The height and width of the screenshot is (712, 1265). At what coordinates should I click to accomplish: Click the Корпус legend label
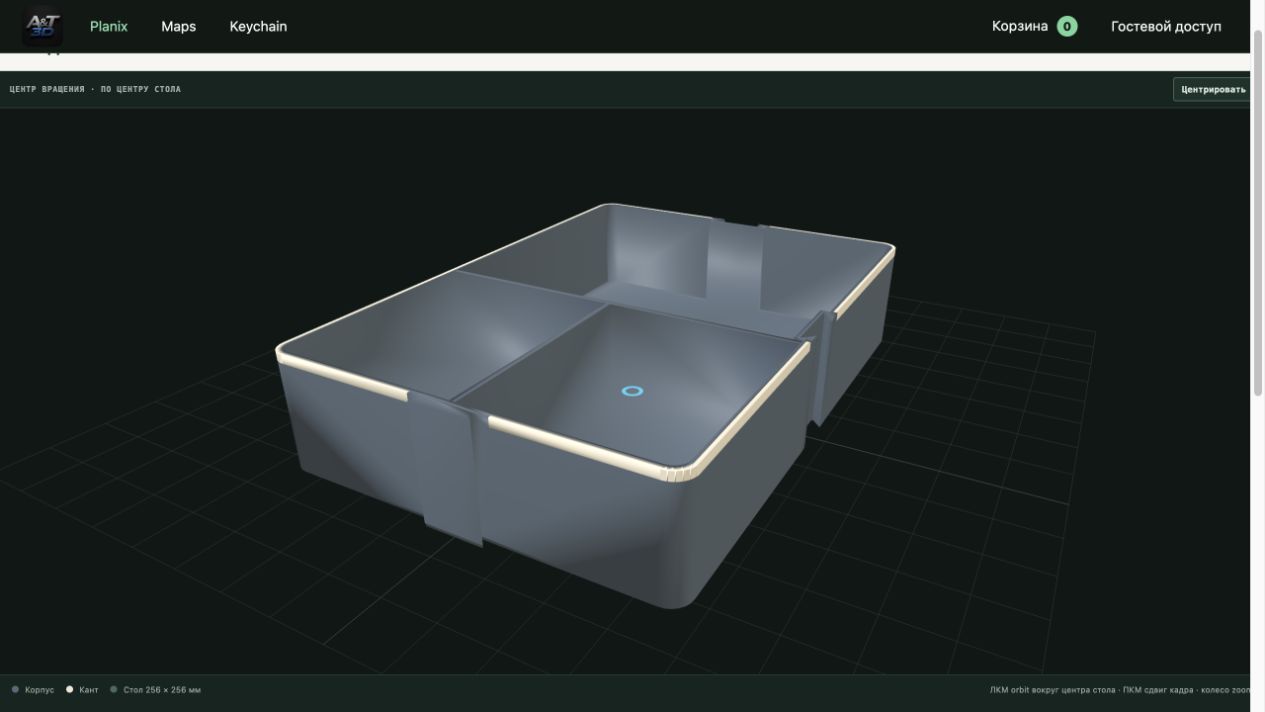point(40,690)
